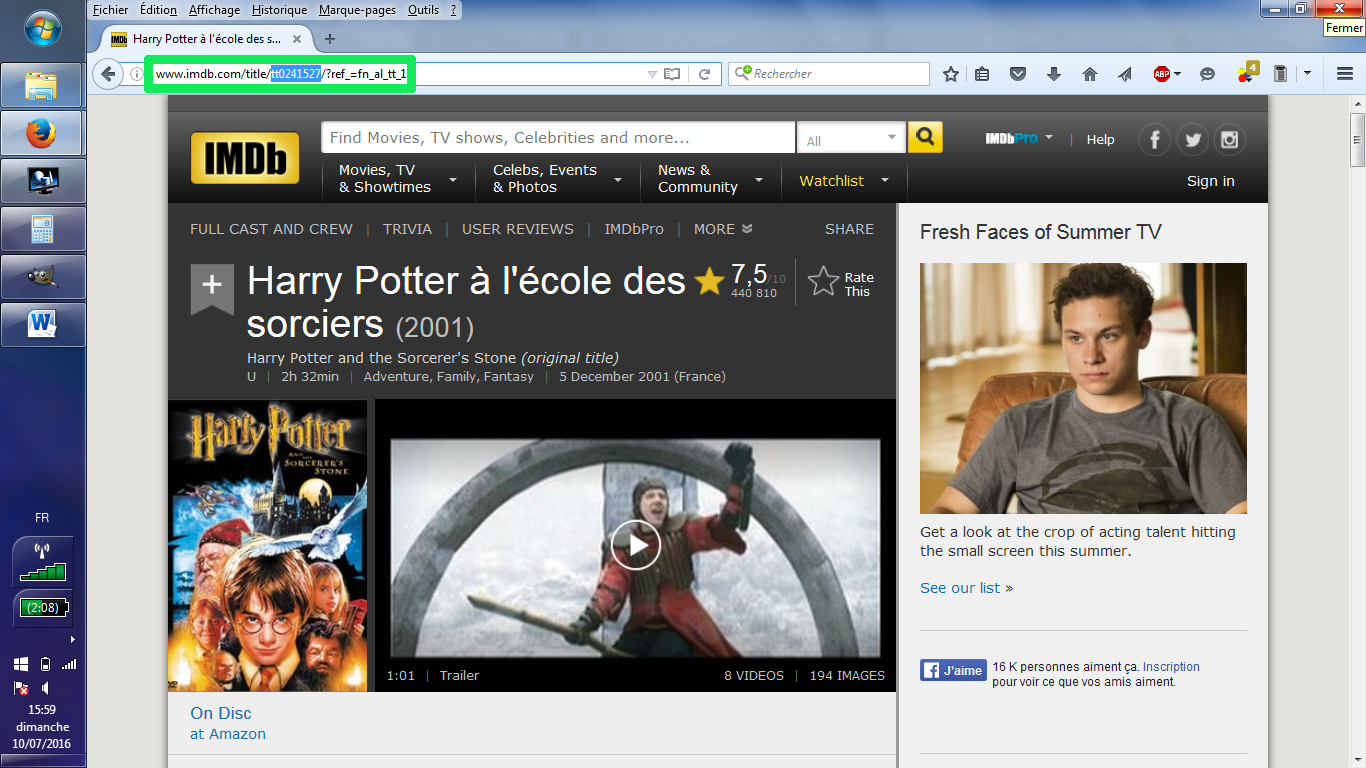Open IMDb Instagram page icon
The height and width of the screenshot is (768, 1366).
pos(1229,140)
